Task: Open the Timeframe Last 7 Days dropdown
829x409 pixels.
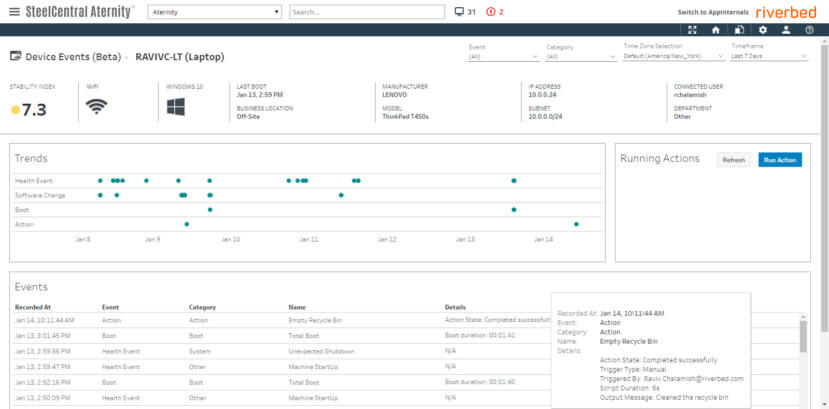Action: [770, 56]
